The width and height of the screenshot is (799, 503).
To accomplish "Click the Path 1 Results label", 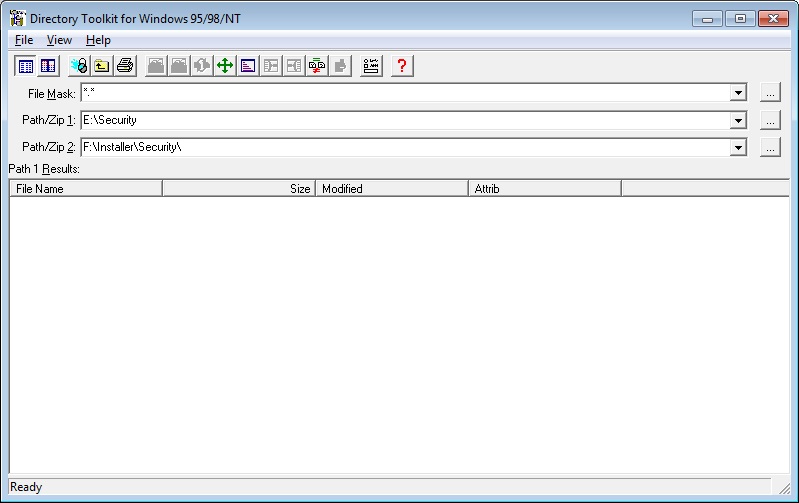I will (44, 169).
